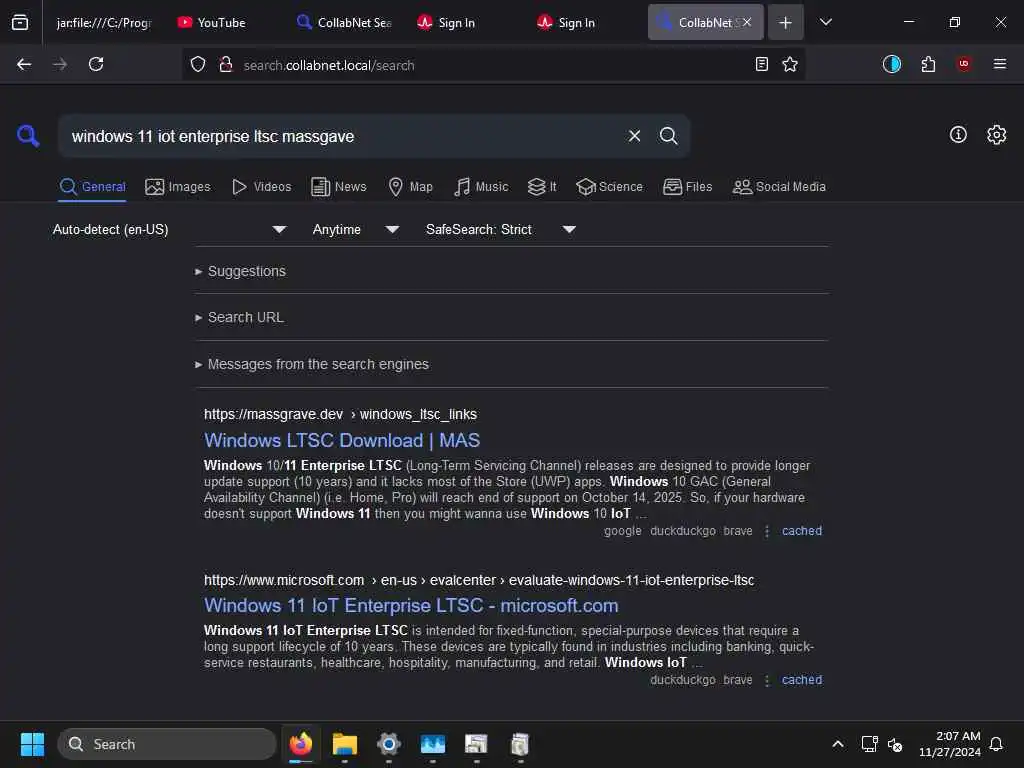1024x768 pixels.
Task: Switch to the inactive CollabNet Search tab
Action: pyautogui.click(x=344, y=22)
